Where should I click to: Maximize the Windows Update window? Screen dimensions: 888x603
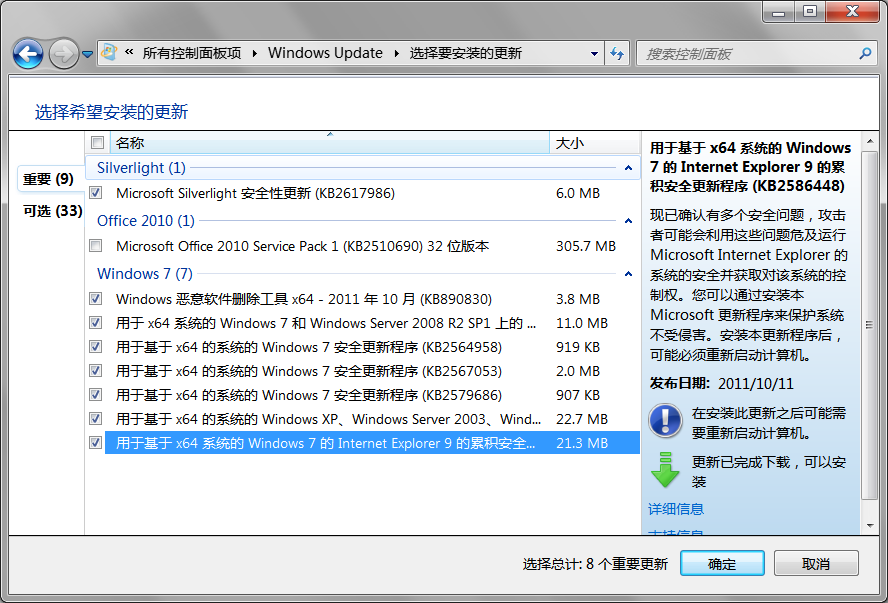pos(810,11)
